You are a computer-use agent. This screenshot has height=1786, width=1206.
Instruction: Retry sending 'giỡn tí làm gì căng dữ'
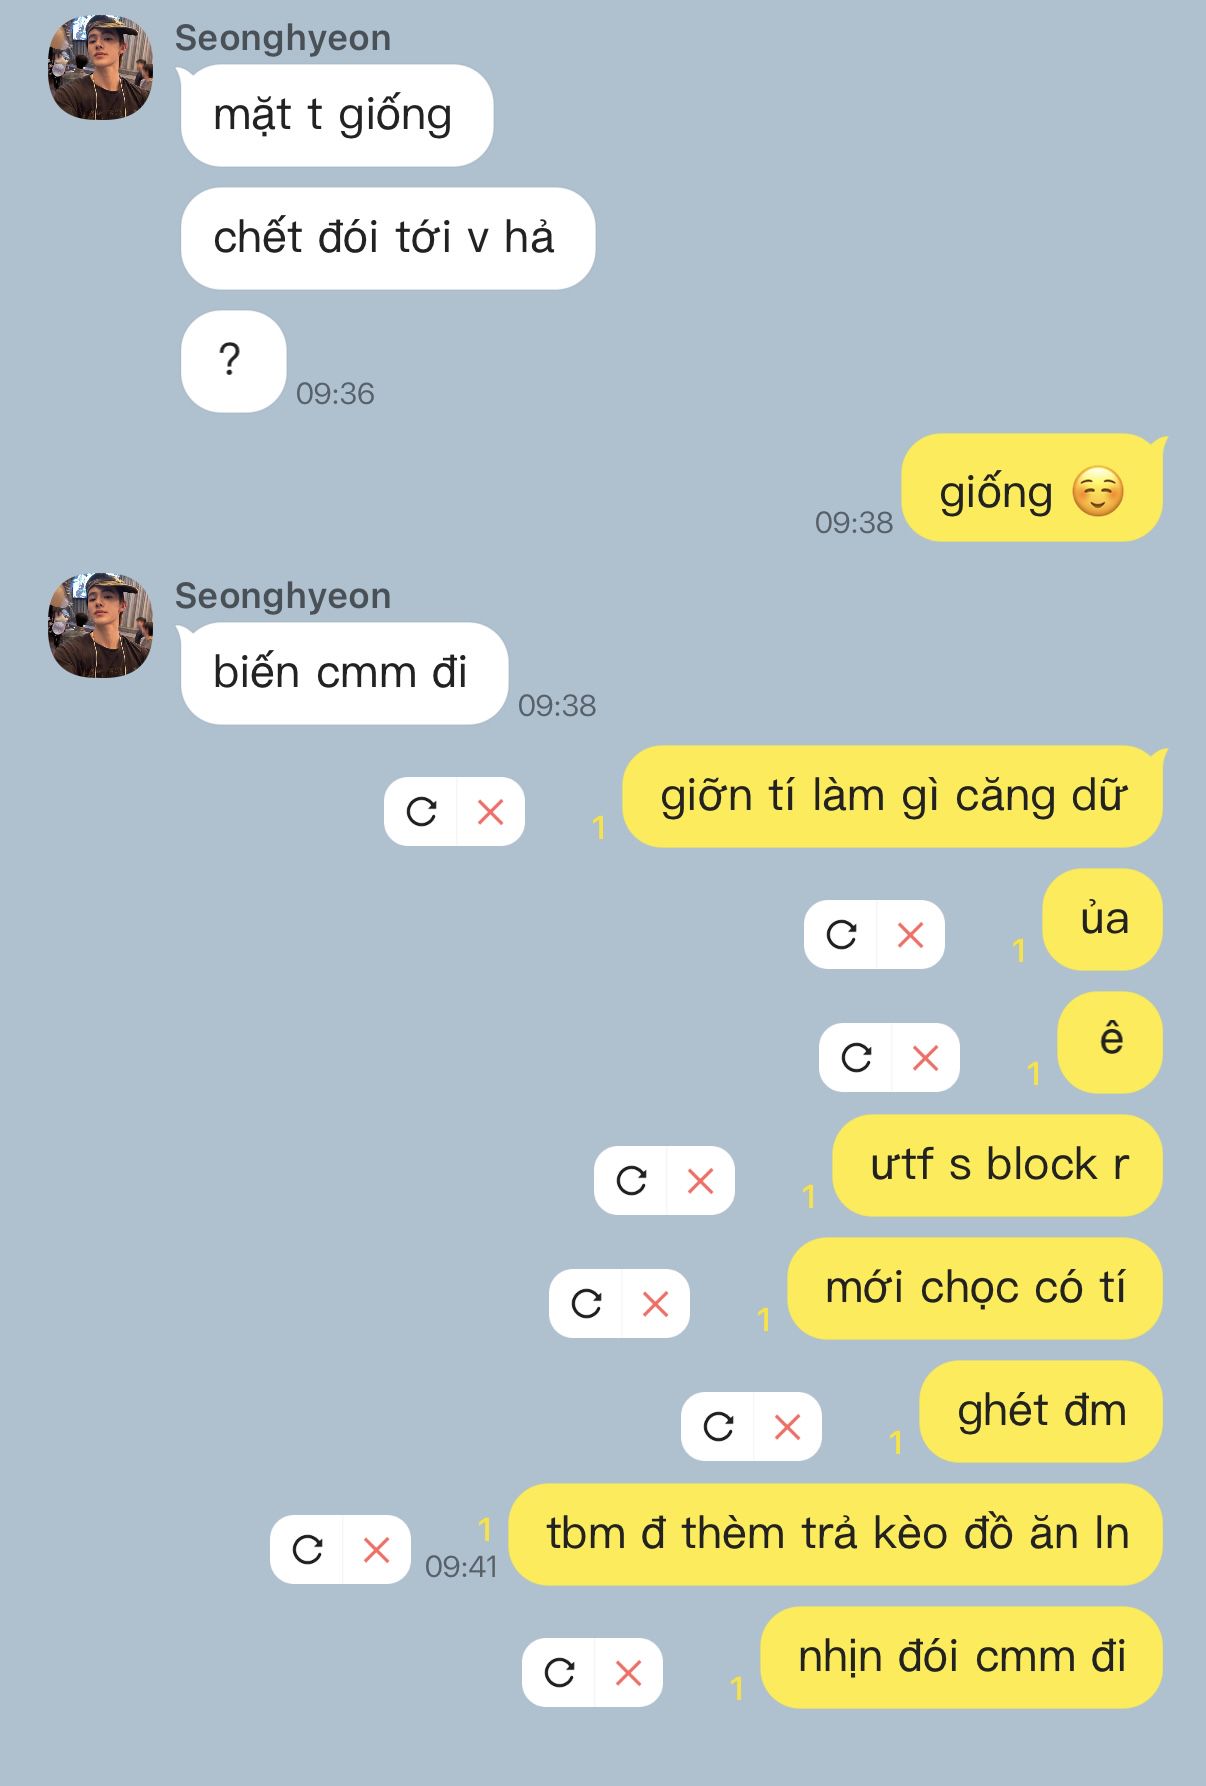click(x=421, y=811)
